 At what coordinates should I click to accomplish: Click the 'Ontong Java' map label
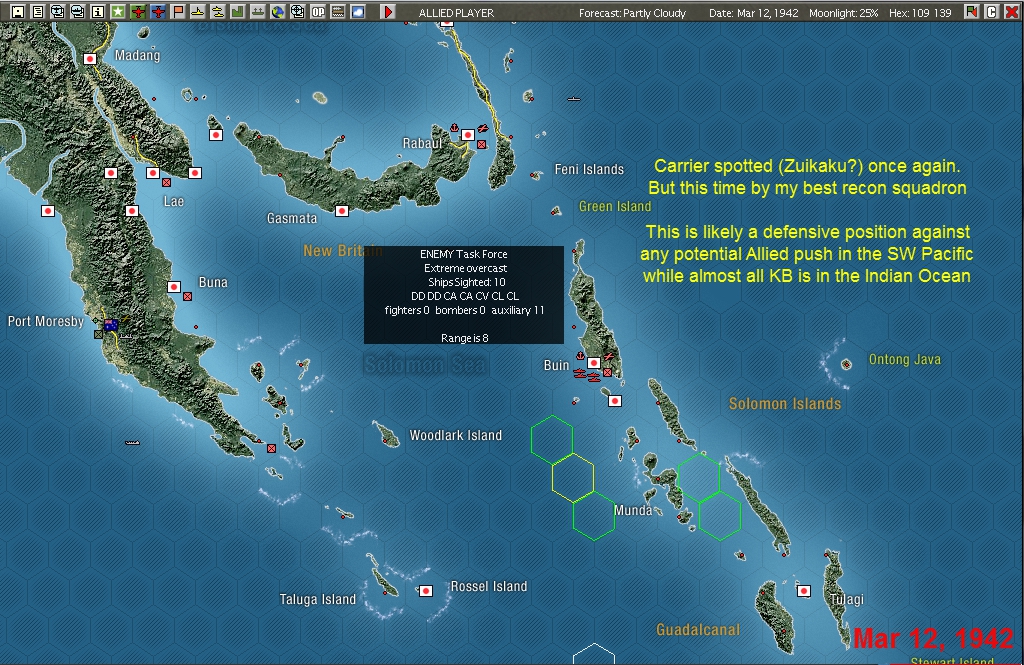904,359
